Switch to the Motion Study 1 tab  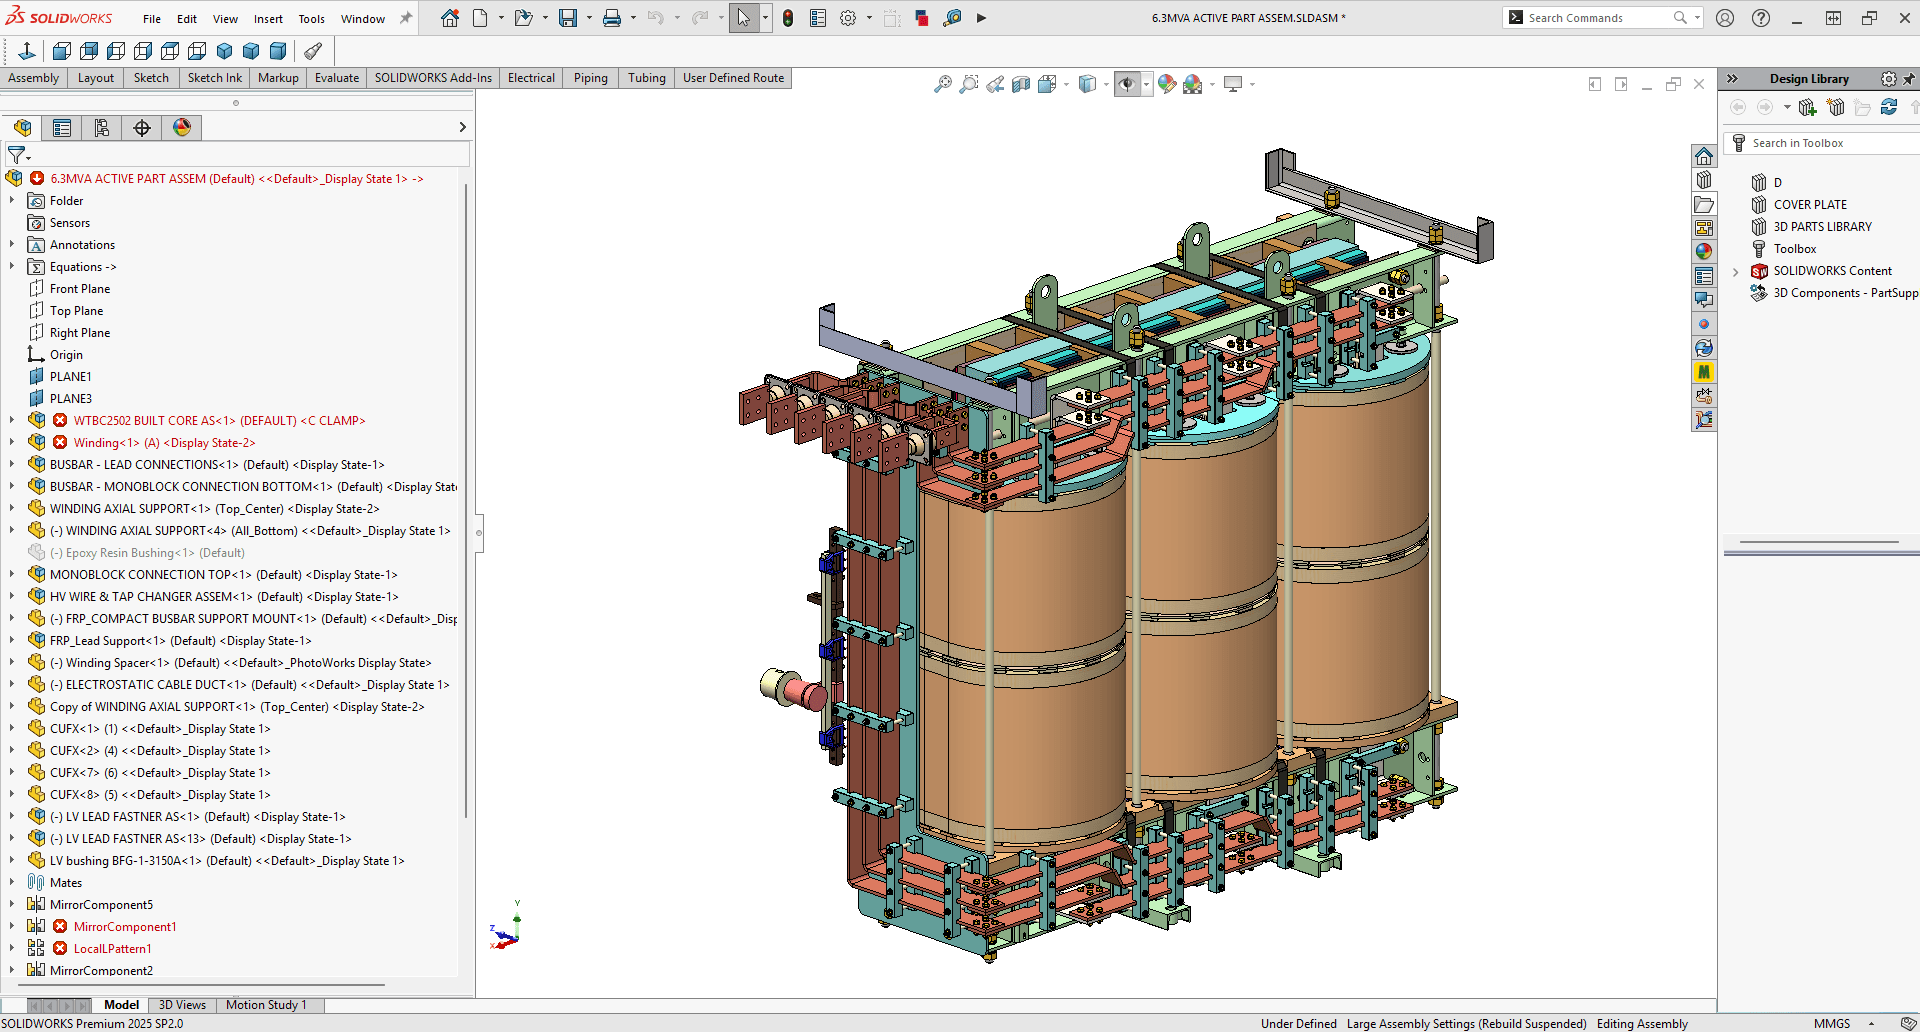tap(266, 1005)
